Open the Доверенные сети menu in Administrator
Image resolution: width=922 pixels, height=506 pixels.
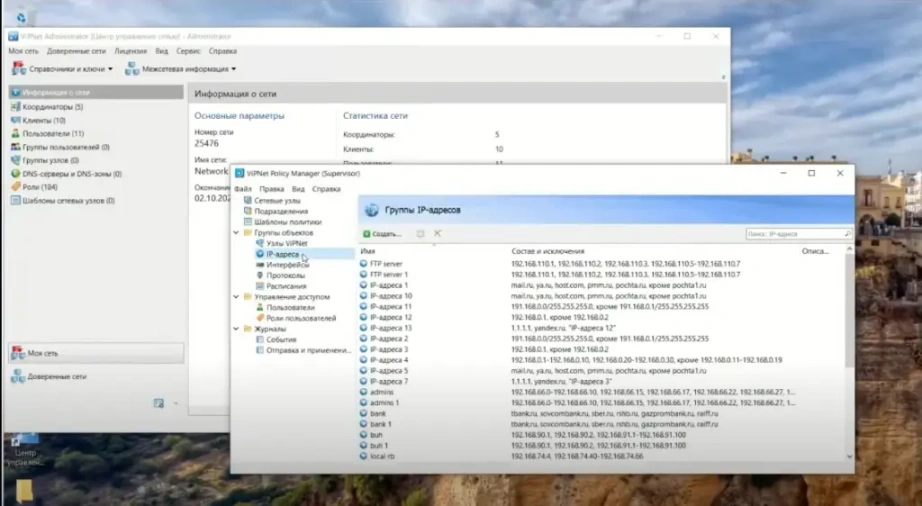pyautogui.click(x=76, y=51)
